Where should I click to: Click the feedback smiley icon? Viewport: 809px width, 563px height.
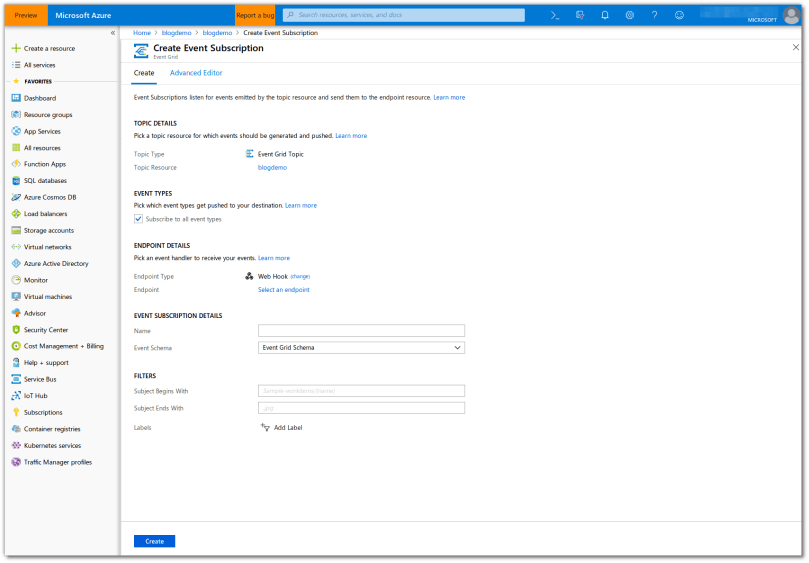pos(680,15)
